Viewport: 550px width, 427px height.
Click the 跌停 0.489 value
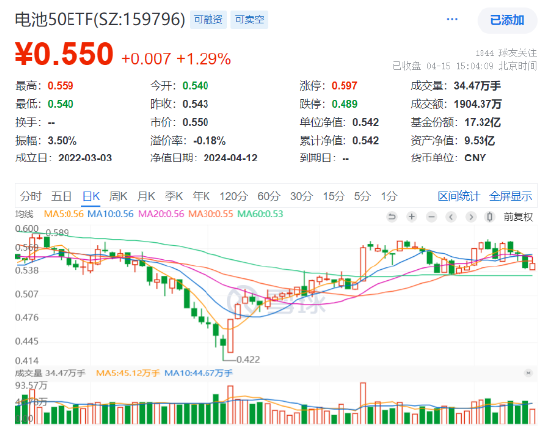tap(344, 104)
